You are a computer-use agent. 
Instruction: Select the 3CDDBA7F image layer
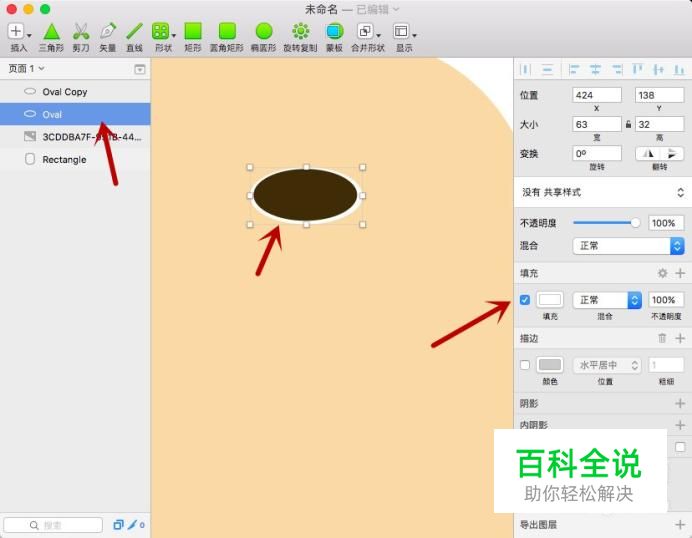tap(75, 137)
